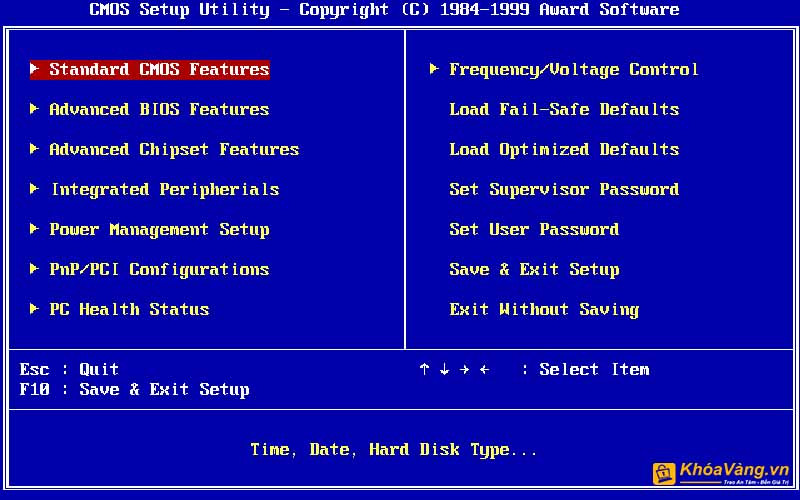800x500 pixels.
Task: Choose Exit Without Saving
Action: coord(544,310)
